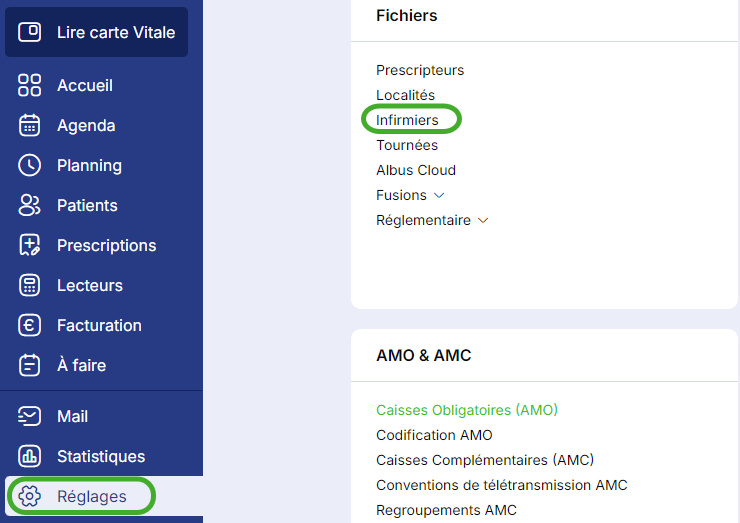Open Albus Cloud settings

click(x=416, y=170)
